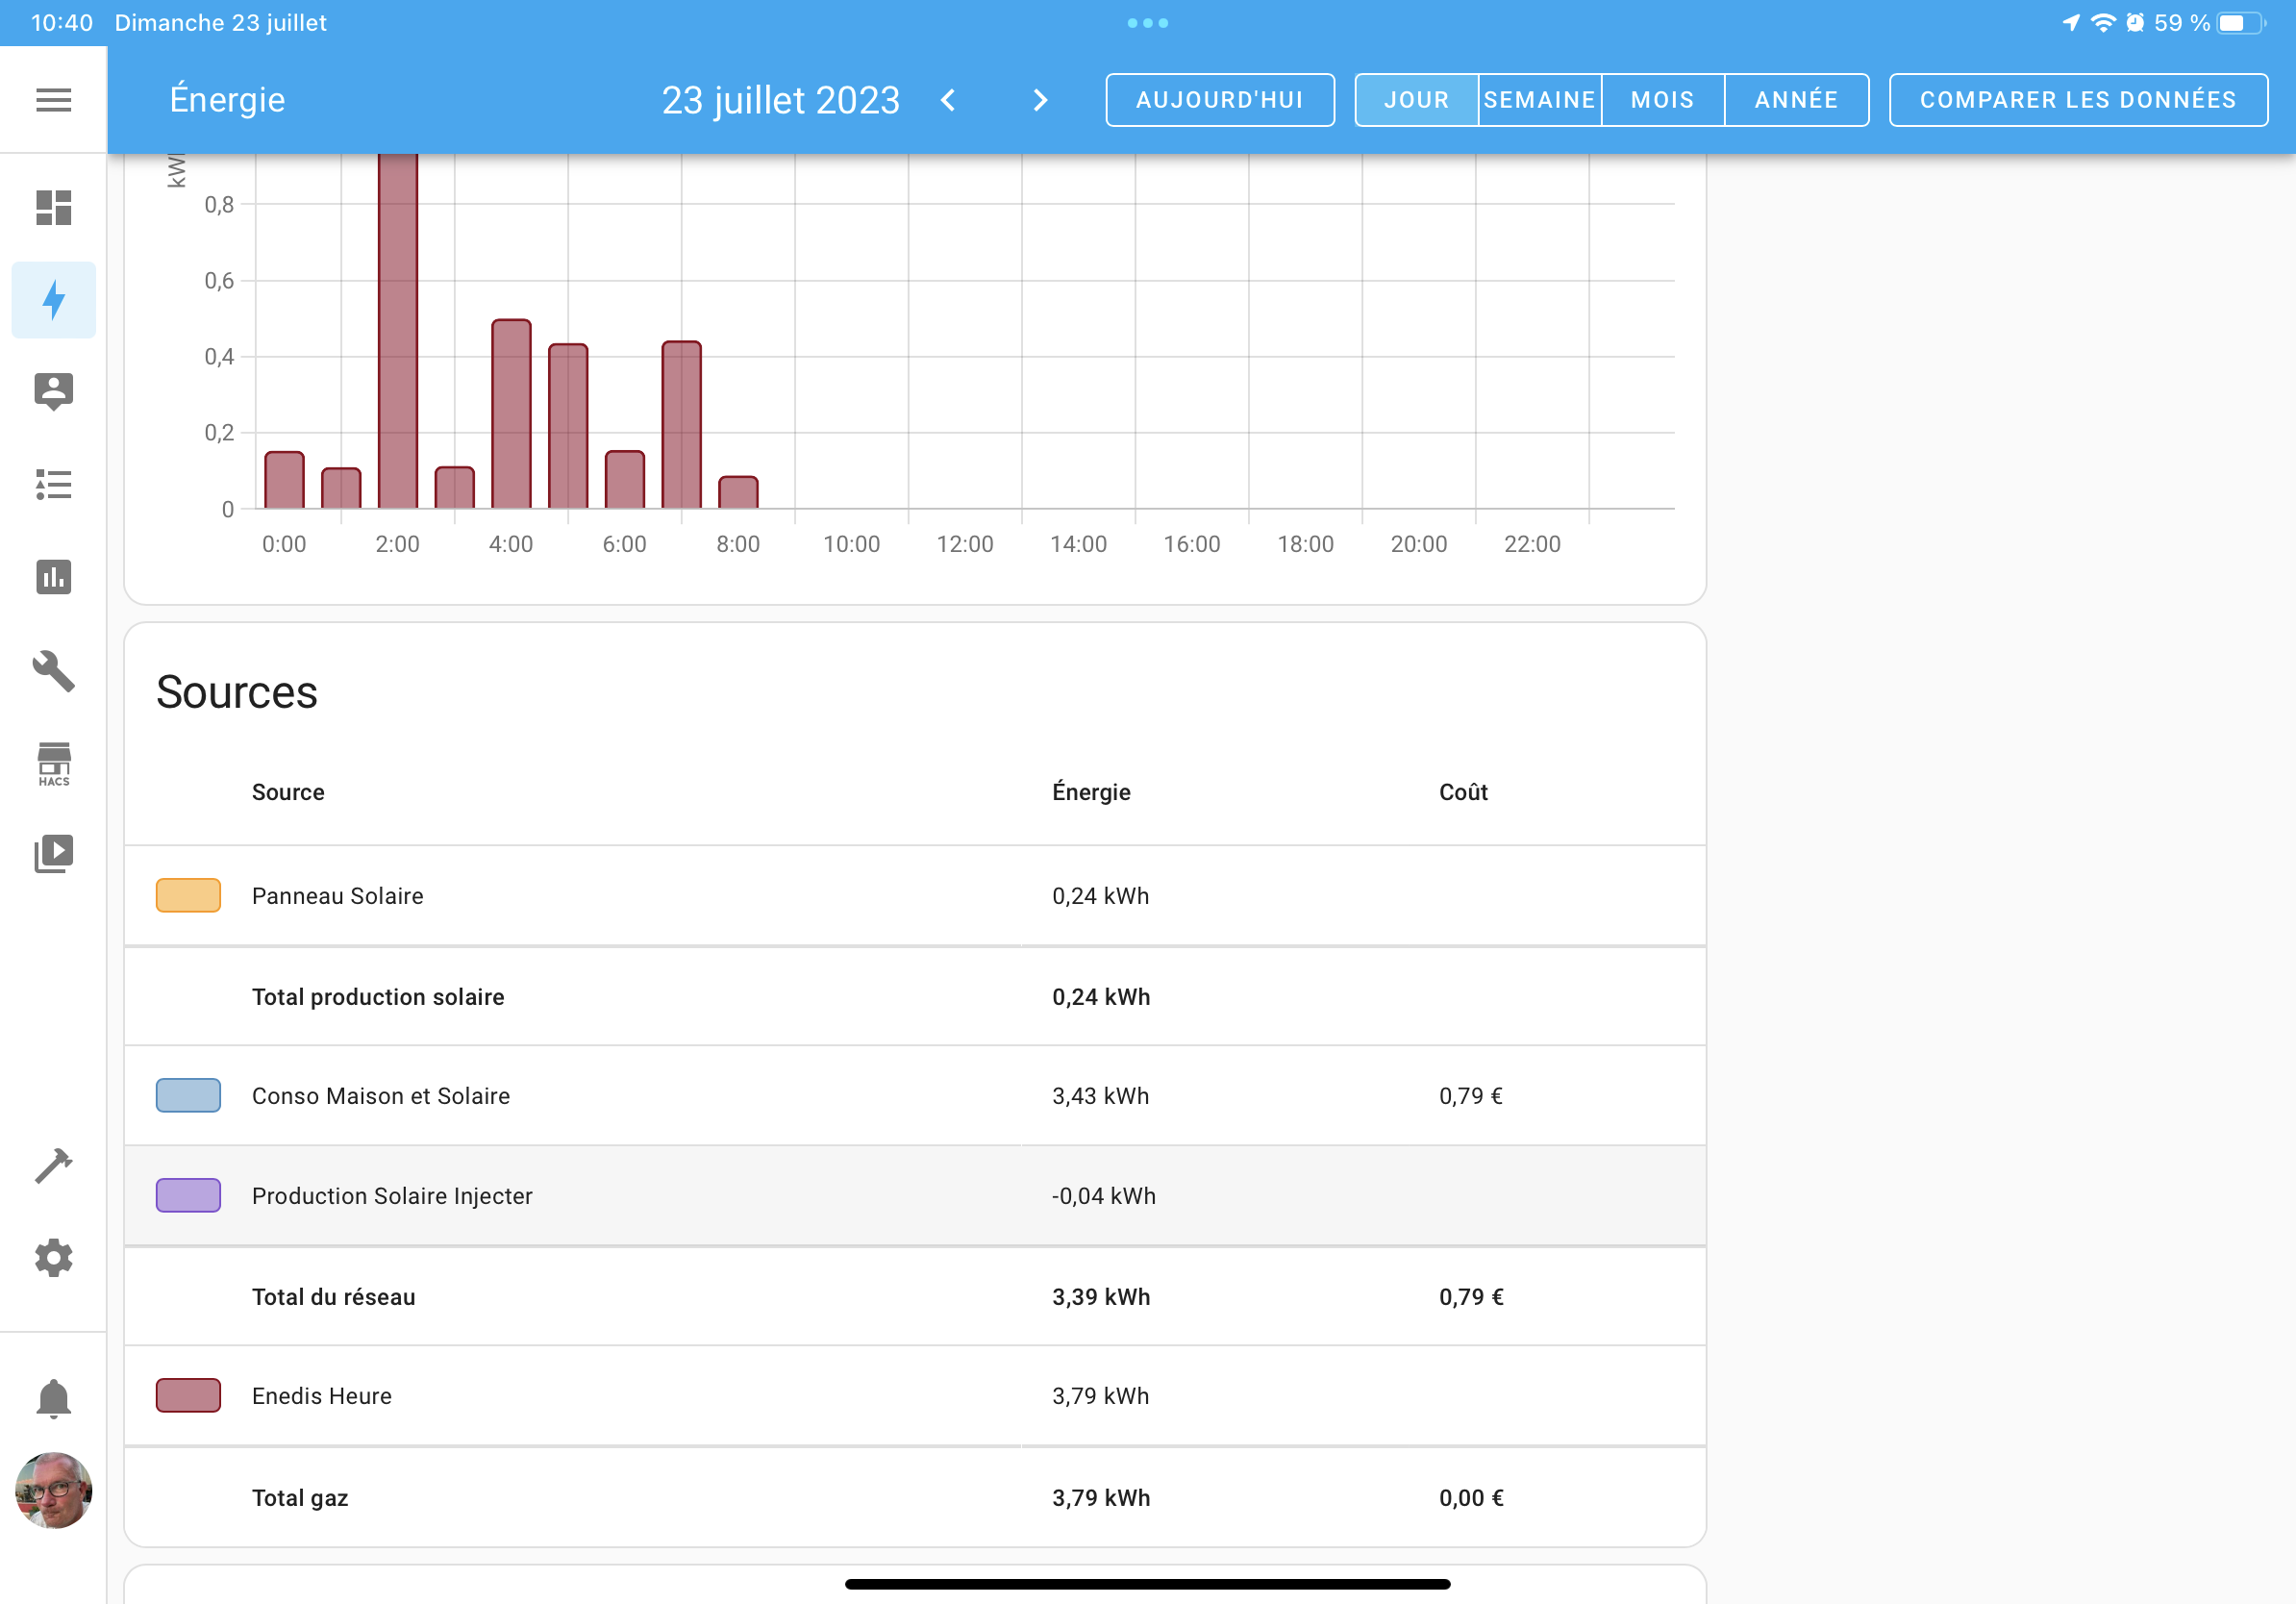Image resolution: width=2296 pixels, height=1604 pixels.
Task: Tap the alarm clock status icon
Action: (x=2135, y=22)
